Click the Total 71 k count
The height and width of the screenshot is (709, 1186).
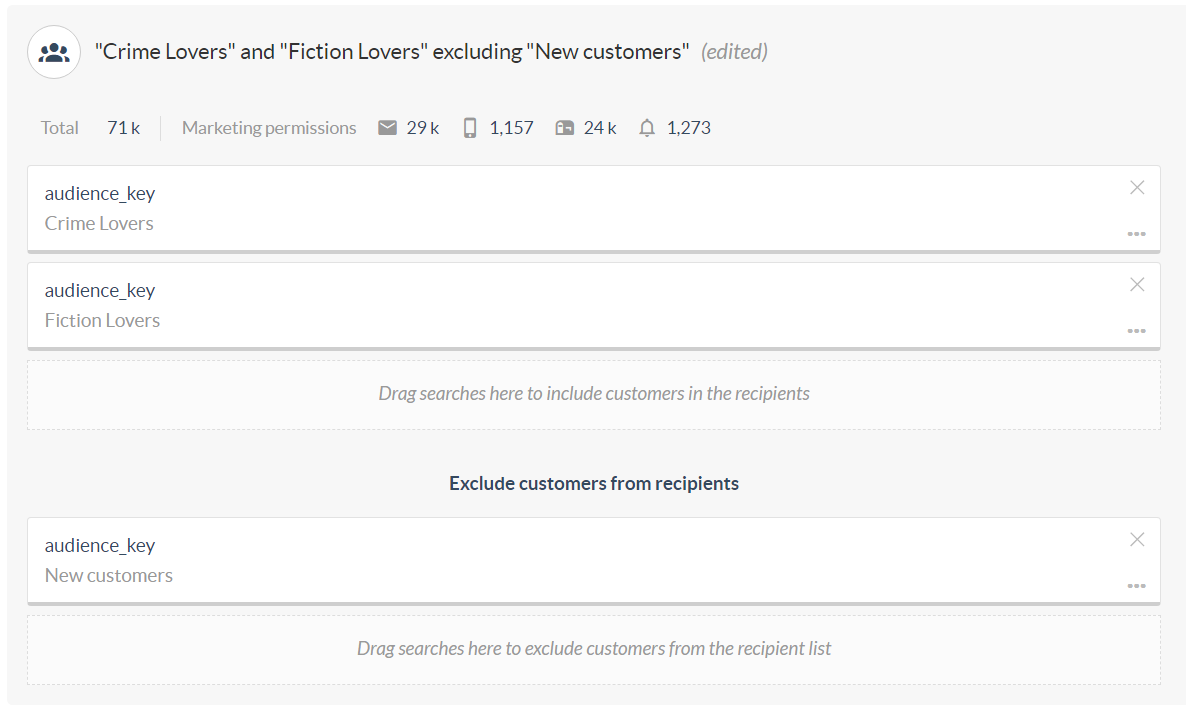click(123, 128)
